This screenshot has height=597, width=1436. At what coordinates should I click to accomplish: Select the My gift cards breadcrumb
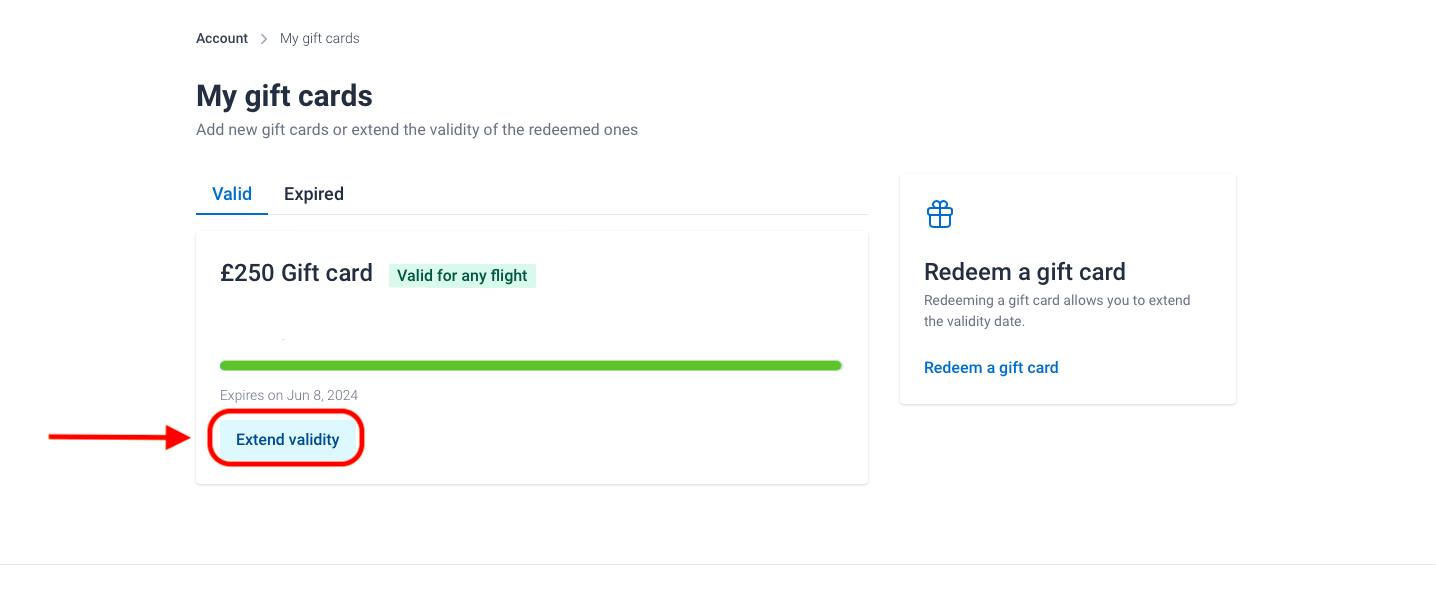[x=320, y=39]
